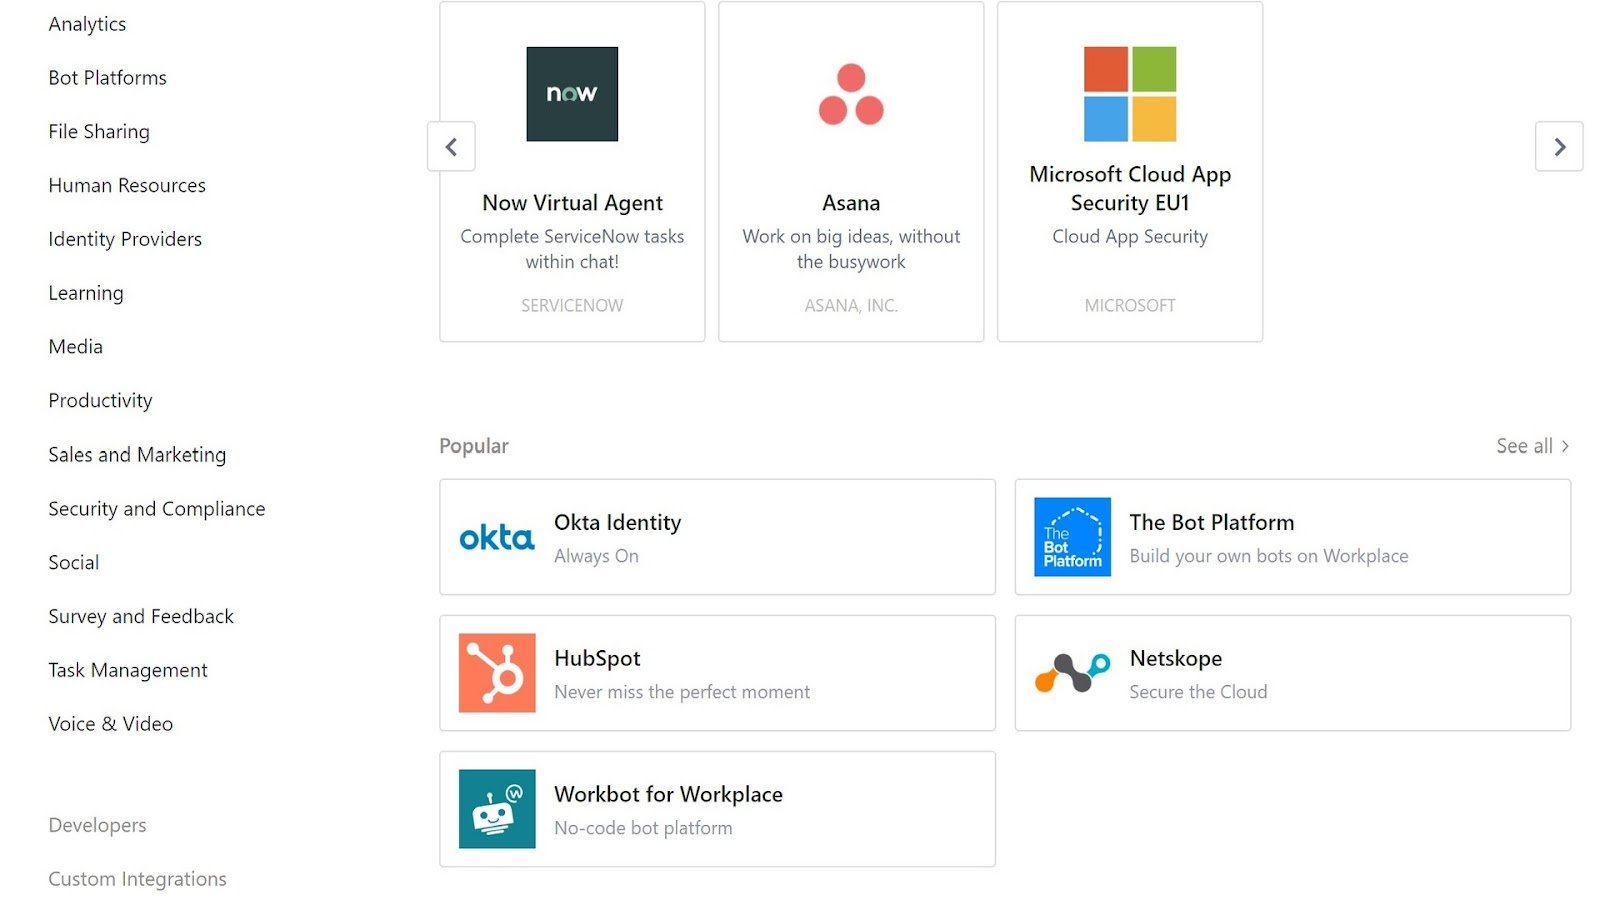Click the Okta logo icon
1600x900 pixels.
497,538
